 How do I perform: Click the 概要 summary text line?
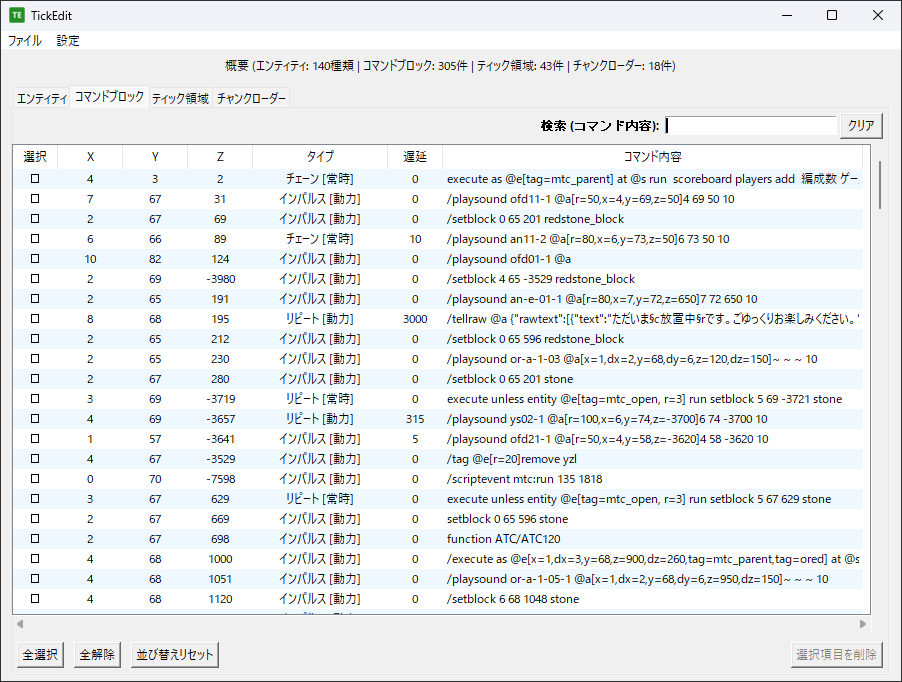tap(450, 66)
